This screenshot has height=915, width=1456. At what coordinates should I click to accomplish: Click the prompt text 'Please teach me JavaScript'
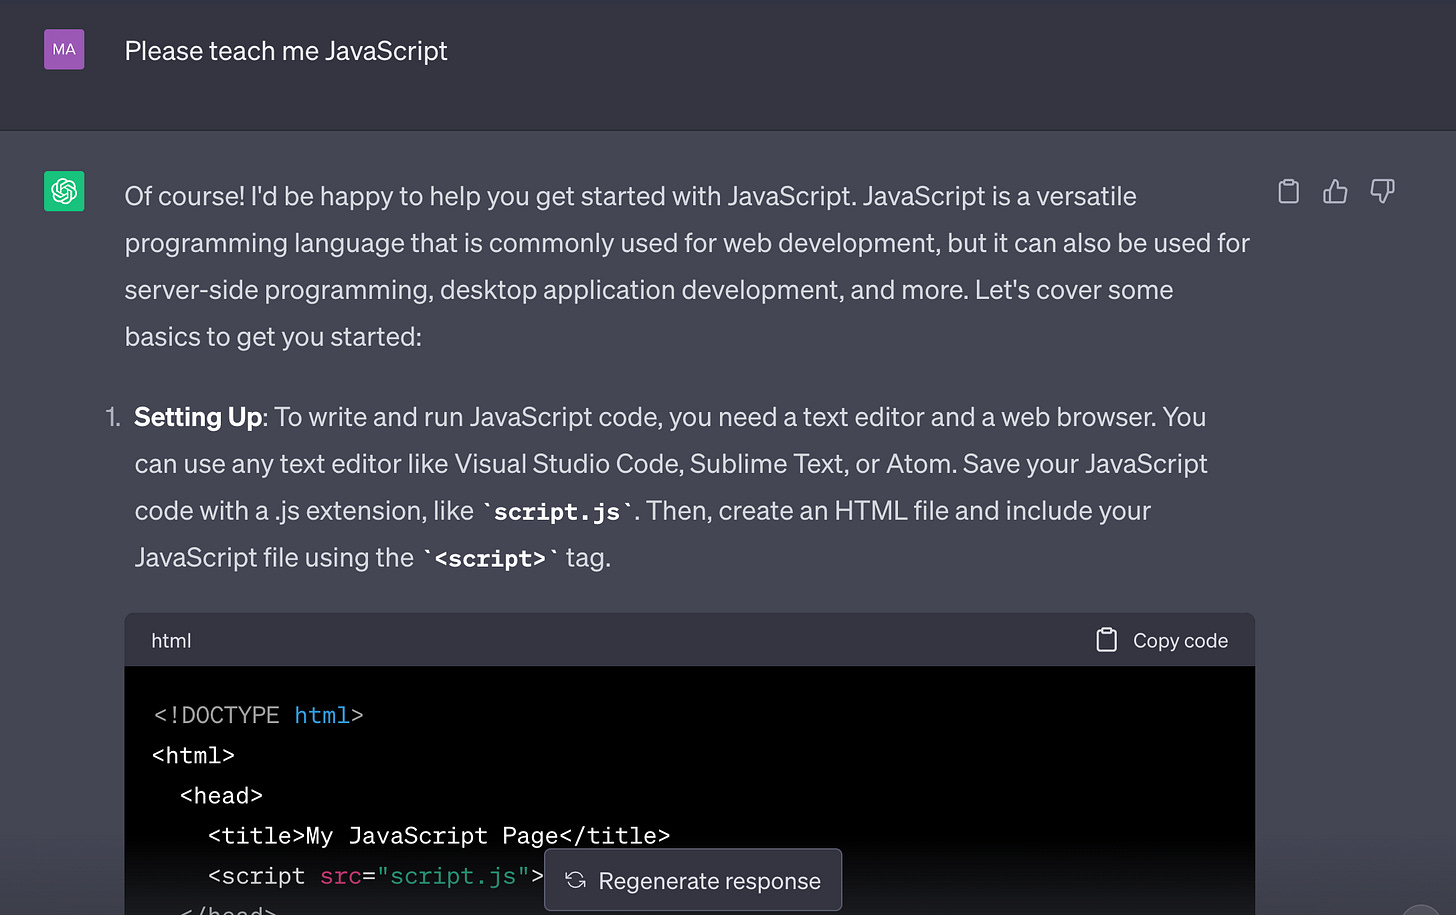[x=286, y=51]
